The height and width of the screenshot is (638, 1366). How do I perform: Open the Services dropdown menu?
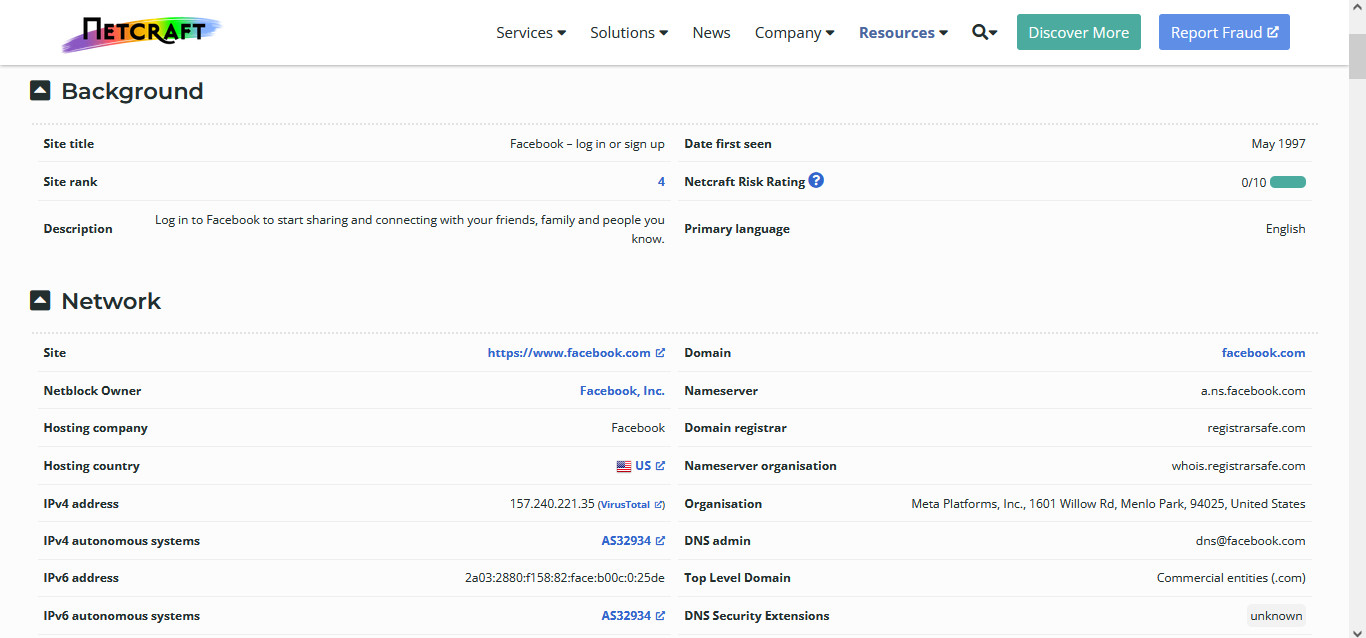(531, 33)
